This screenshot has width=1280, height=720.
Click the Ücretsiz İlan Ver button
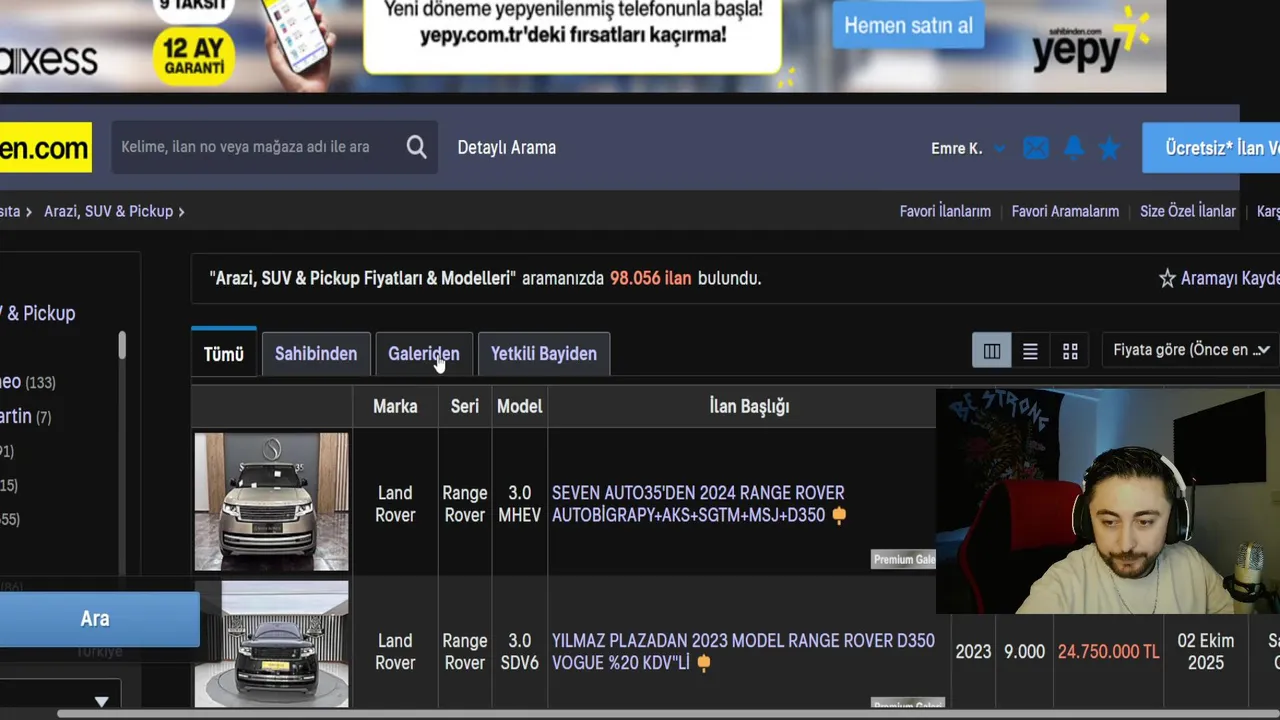(1211, 148)
